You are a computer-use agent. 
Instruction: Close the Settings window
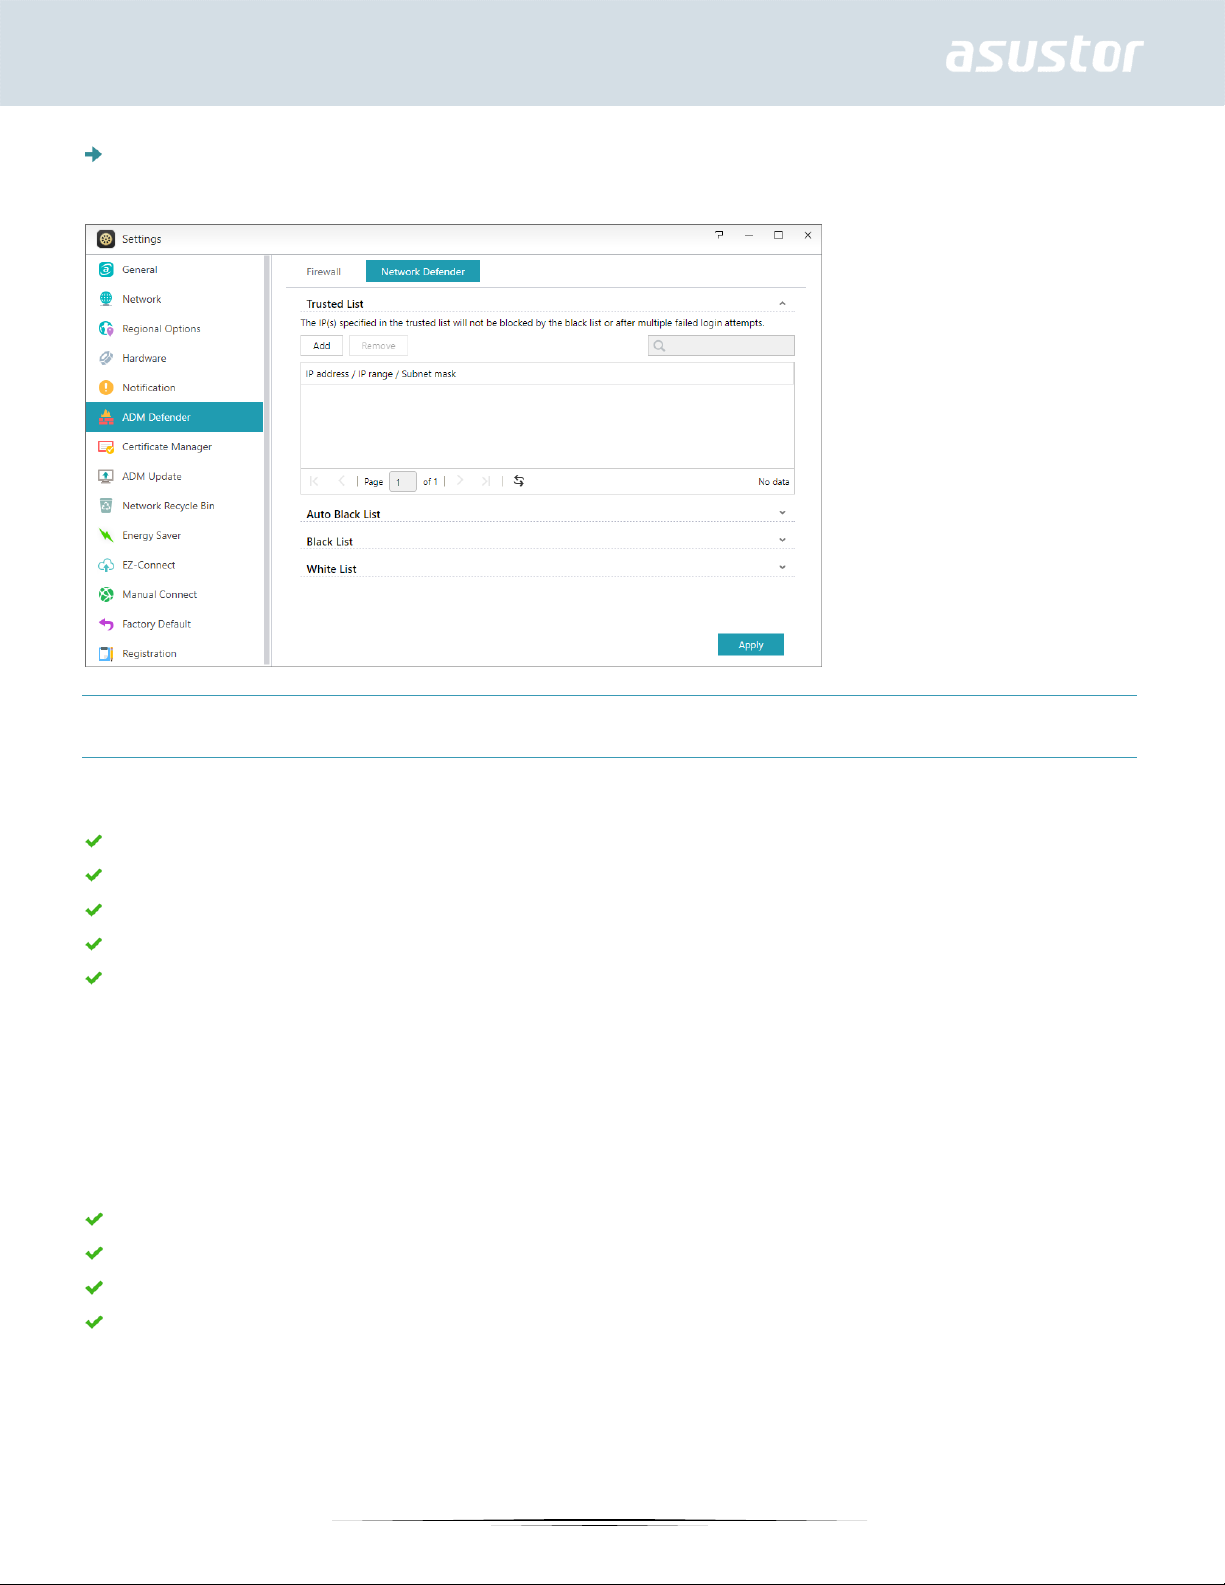coord(808,235)
